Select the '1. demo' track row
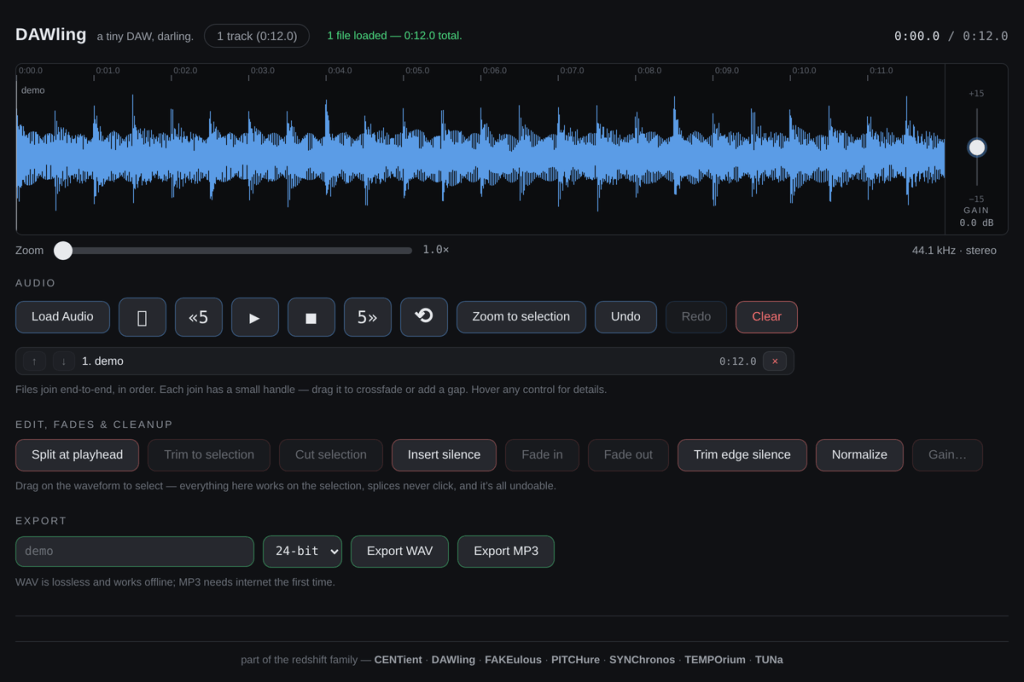Image resolution: width=1024 pixels, height=682 pixels. [x=405, y=361]
